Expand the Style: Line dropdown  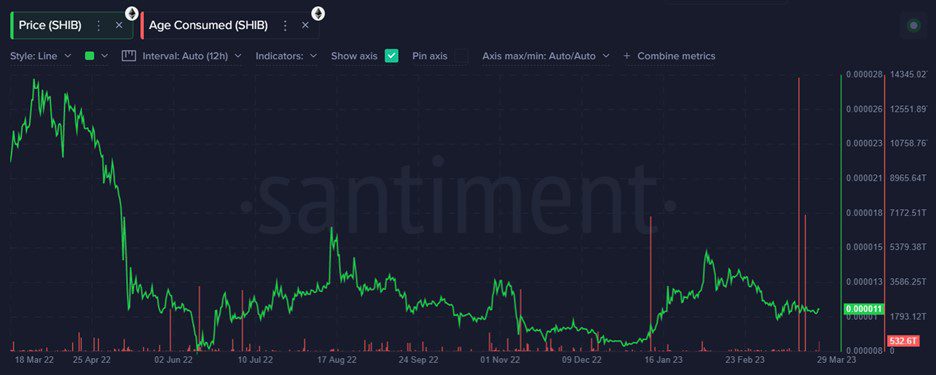[x=41, y=56]
